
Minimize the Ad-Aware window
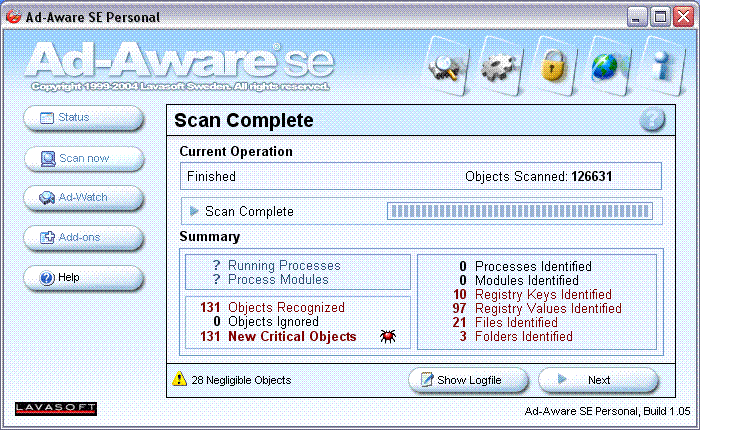[x=637, y=17]
